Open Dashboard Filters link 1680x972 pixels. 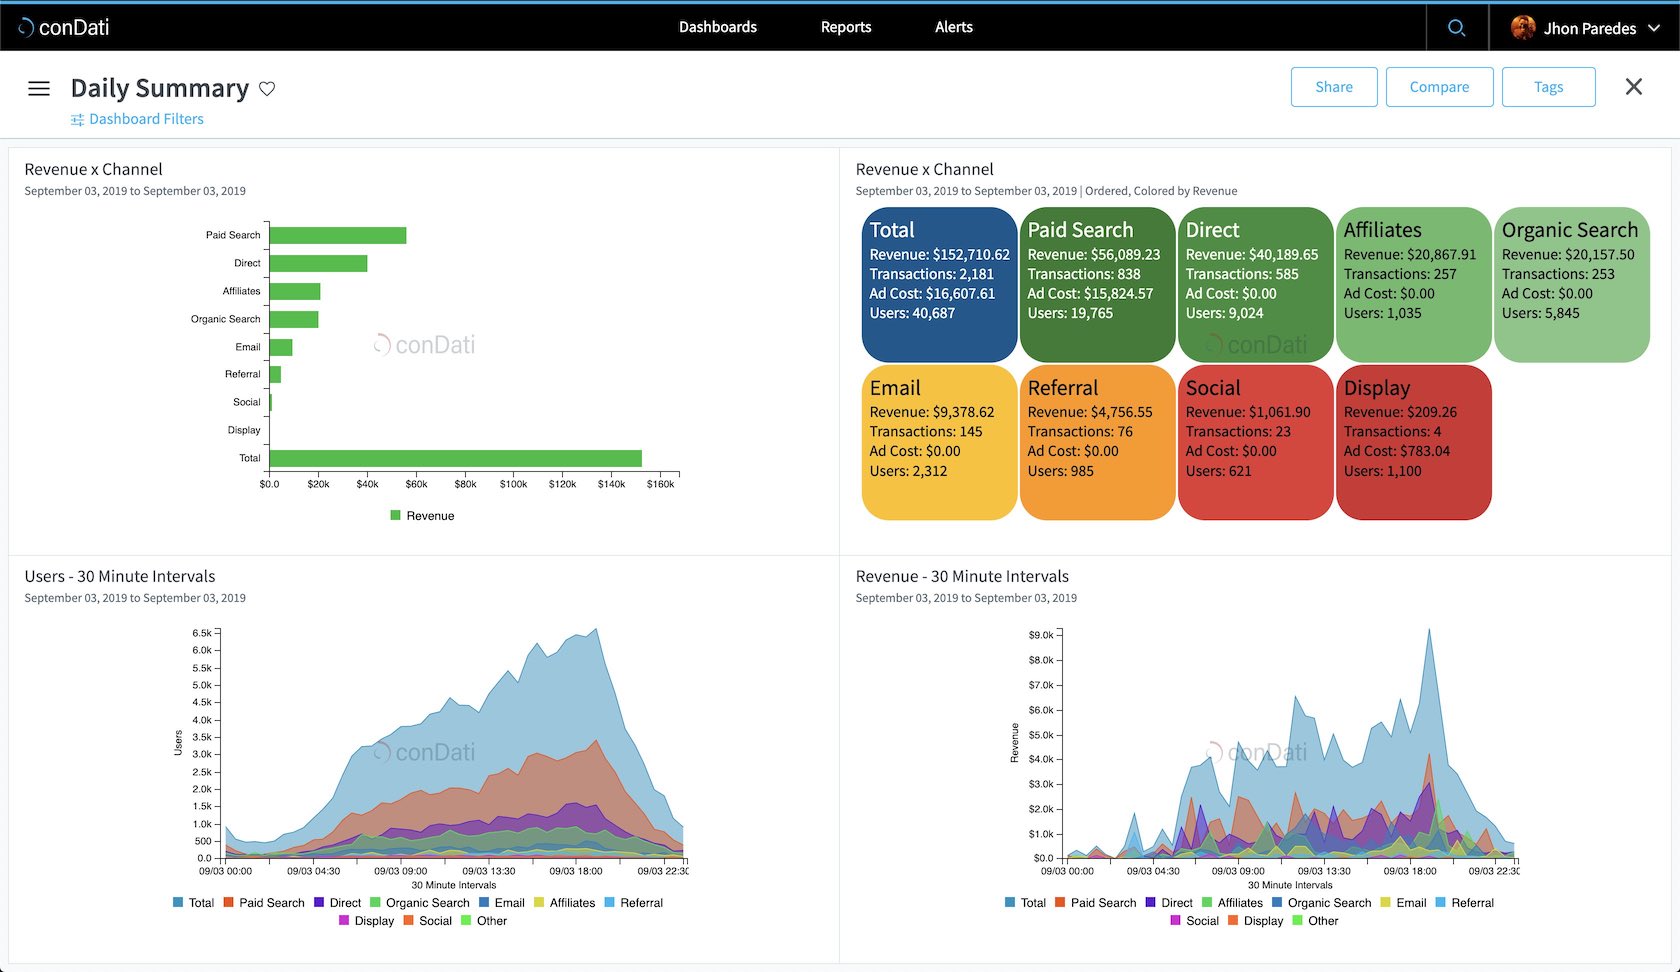[x=146, y=119]
